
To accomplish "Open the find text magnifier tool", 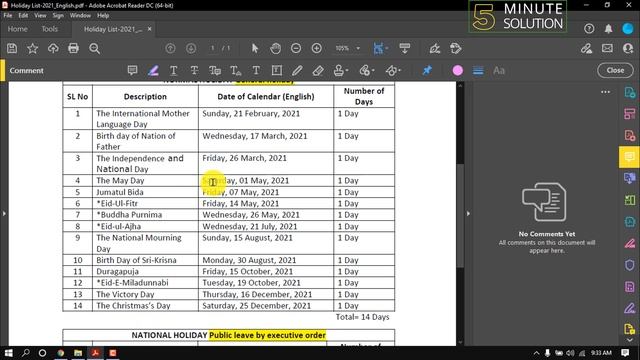I will (94, 49).
